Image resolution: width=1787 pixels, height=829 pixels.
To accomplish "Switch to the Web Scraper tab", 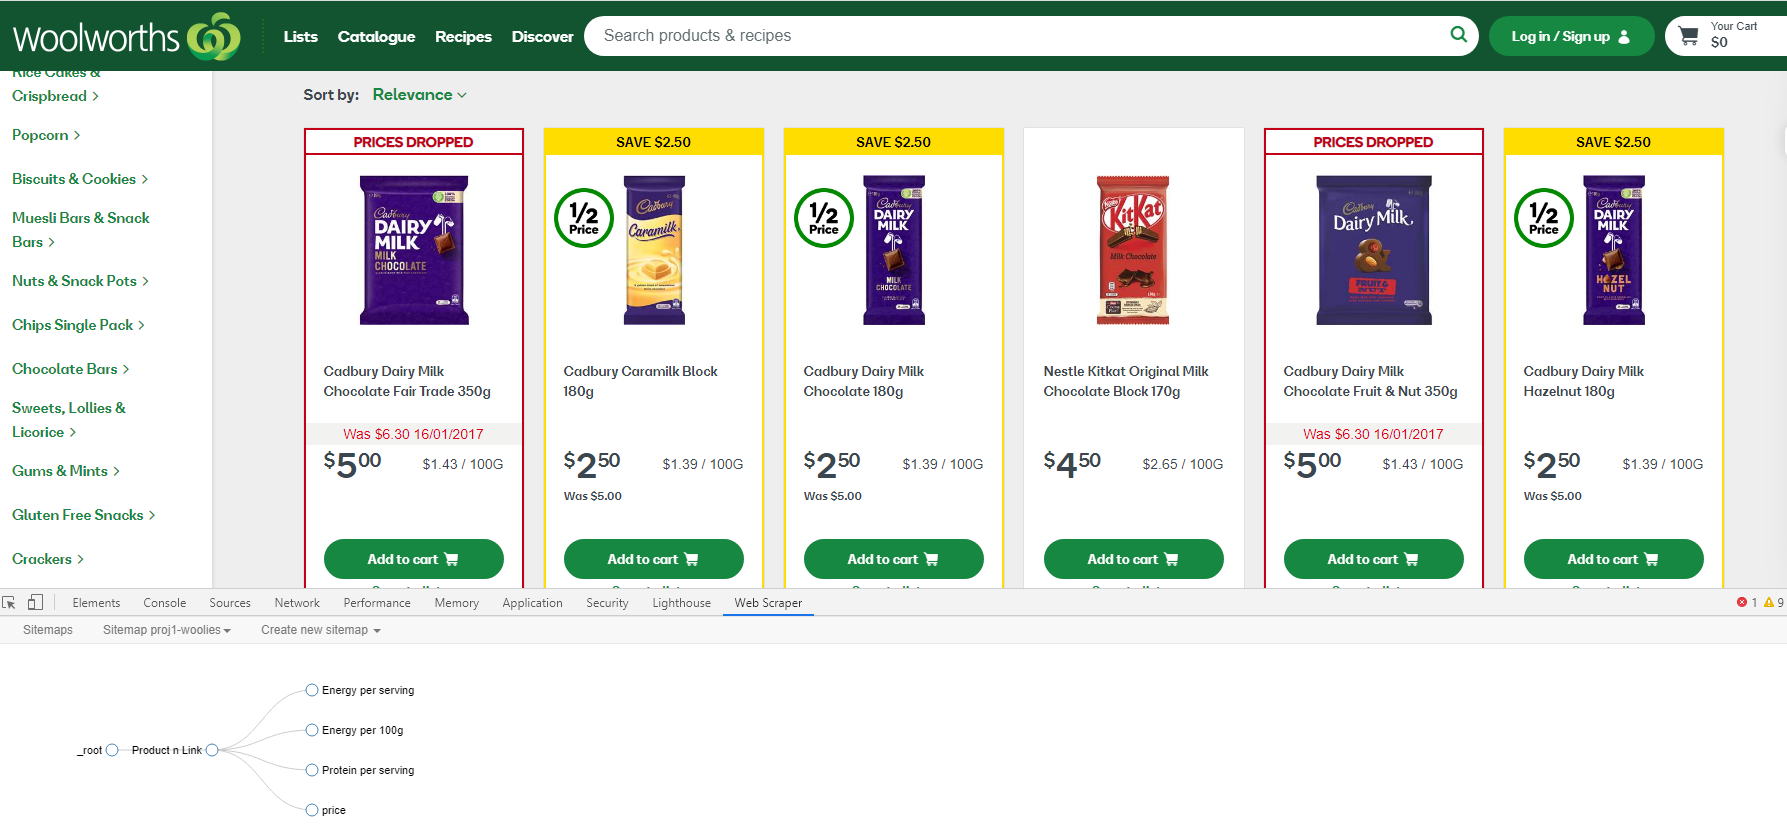I will pyautogui.click(x=768, y=603).
